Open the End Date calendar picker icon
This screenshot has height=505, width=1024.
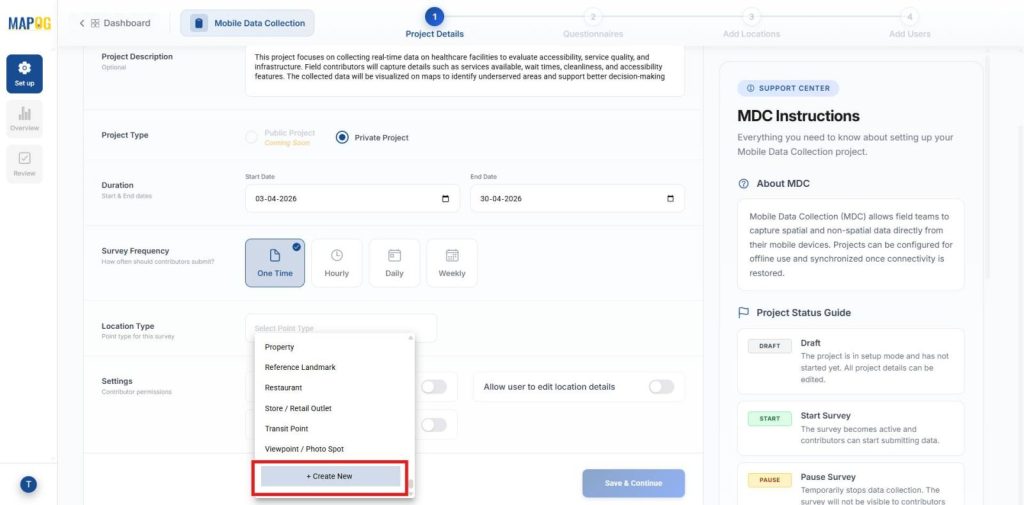pos(670,199)
